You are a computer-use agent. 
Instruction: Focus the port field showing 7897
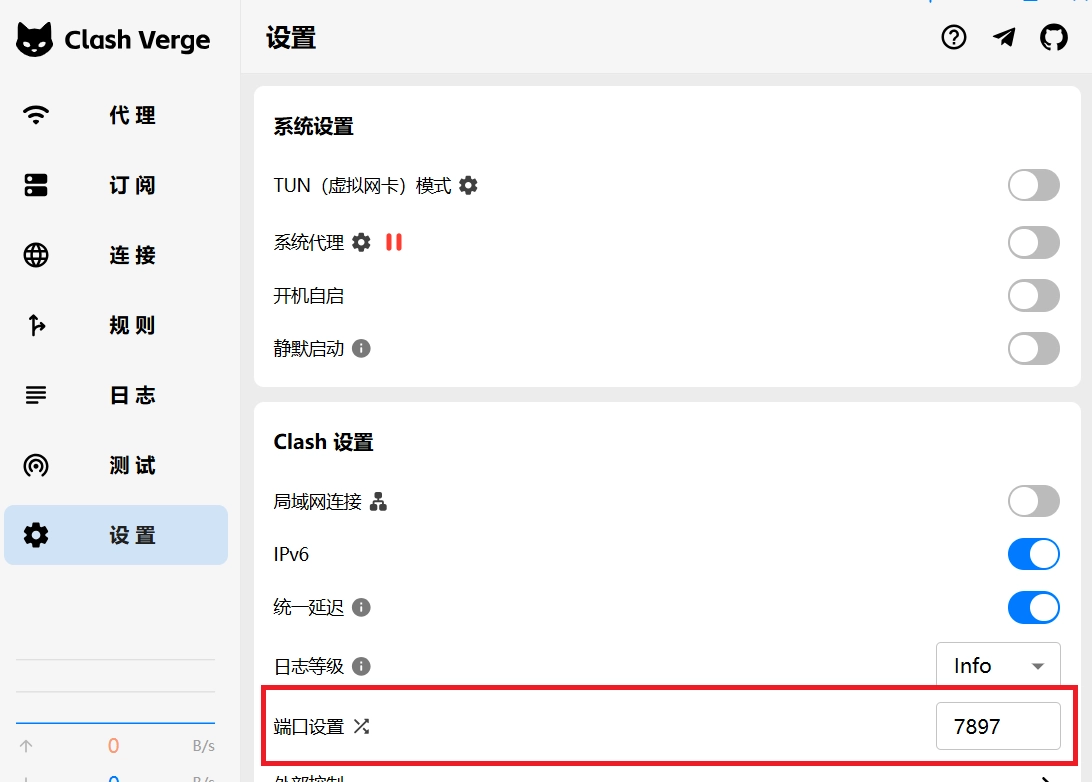998,726
